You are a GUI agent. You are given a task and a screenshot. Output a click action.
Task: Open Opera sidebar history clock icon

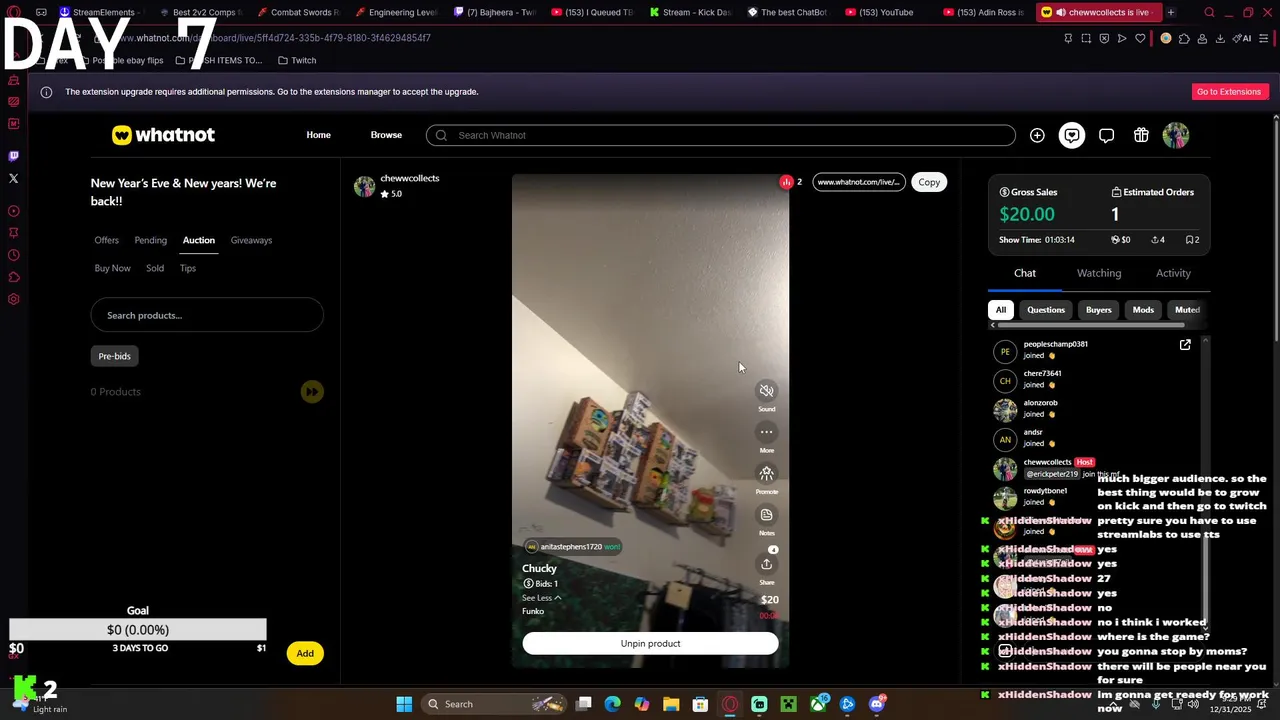click(x=13, y=255)
